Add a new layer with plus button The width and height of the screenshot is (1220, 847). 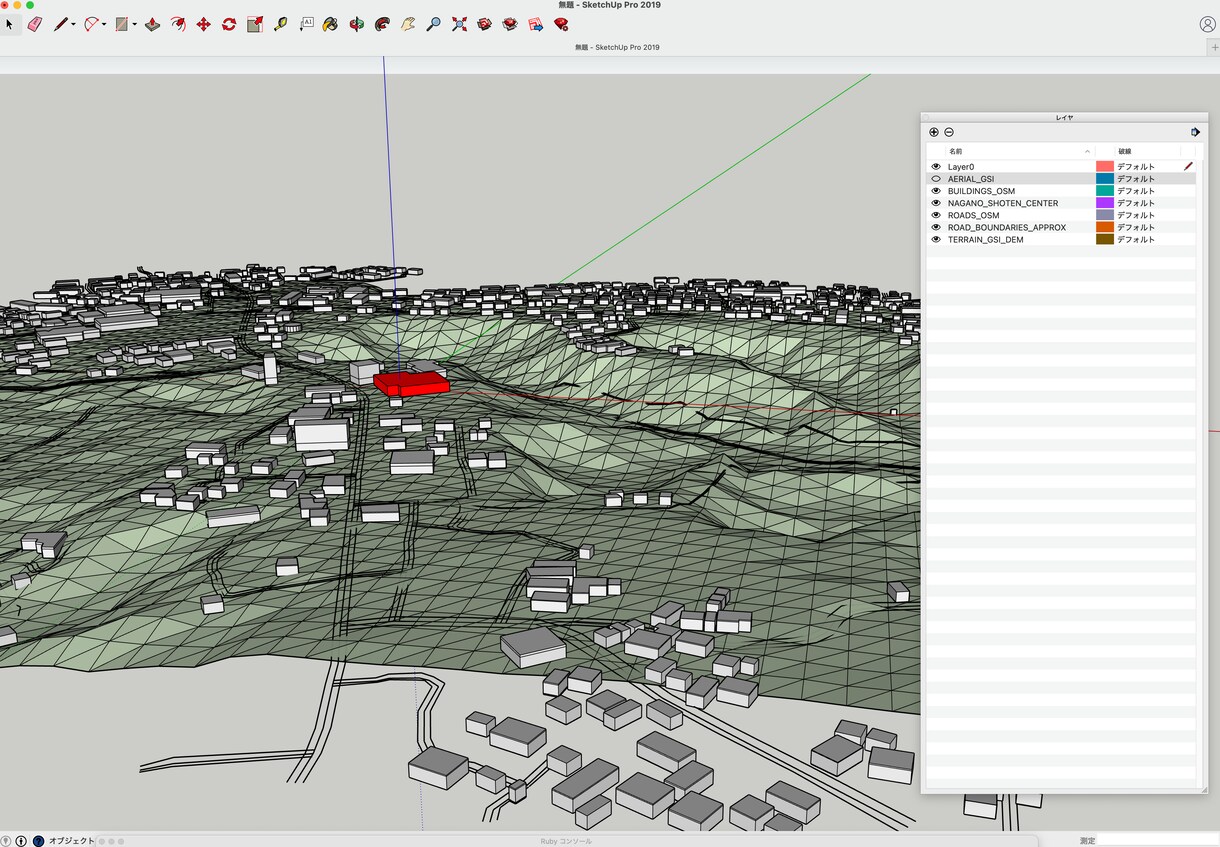(934, 132)
